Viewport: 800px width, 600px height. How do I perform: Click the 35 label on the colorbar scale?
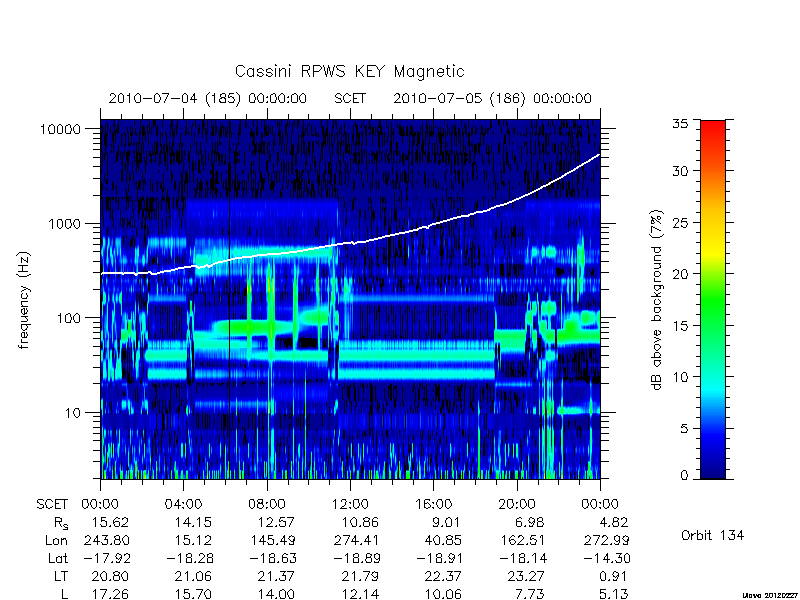(x=681, y=124)
